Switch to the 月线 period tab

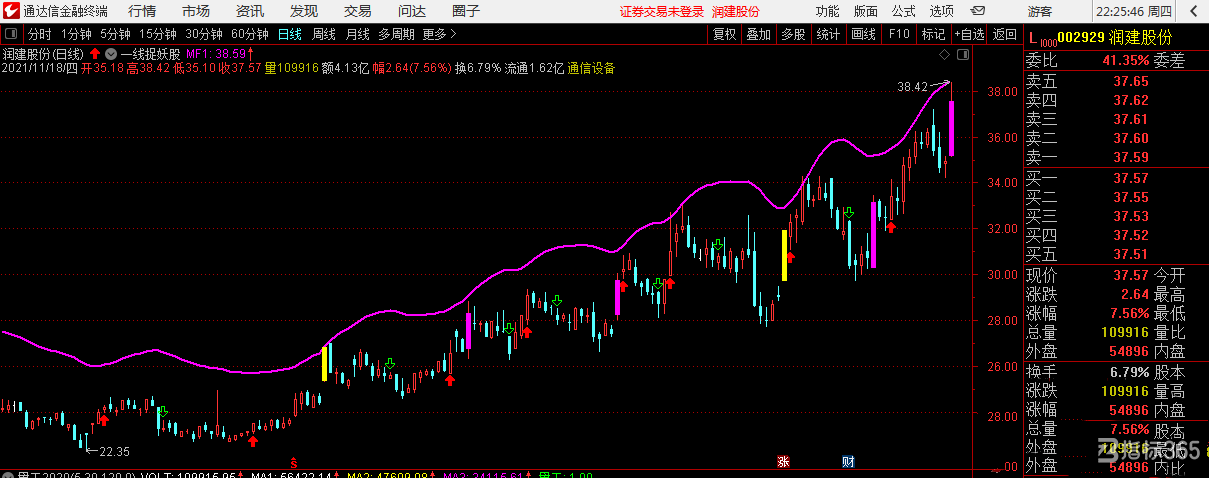coord(357,34)
